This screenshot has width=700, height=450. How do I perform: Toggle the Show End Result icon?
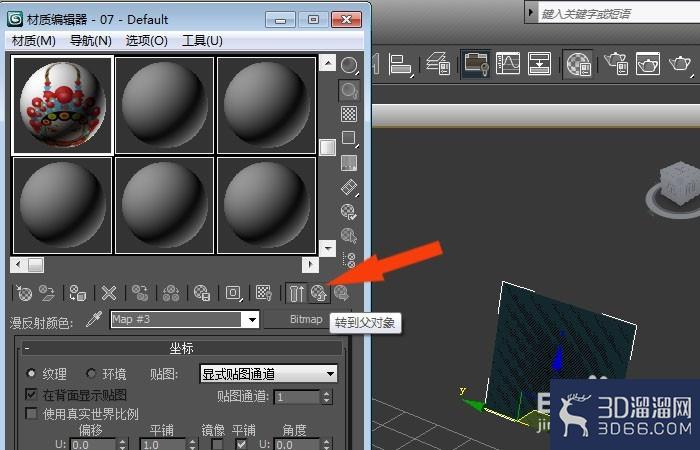pos(296,293)
